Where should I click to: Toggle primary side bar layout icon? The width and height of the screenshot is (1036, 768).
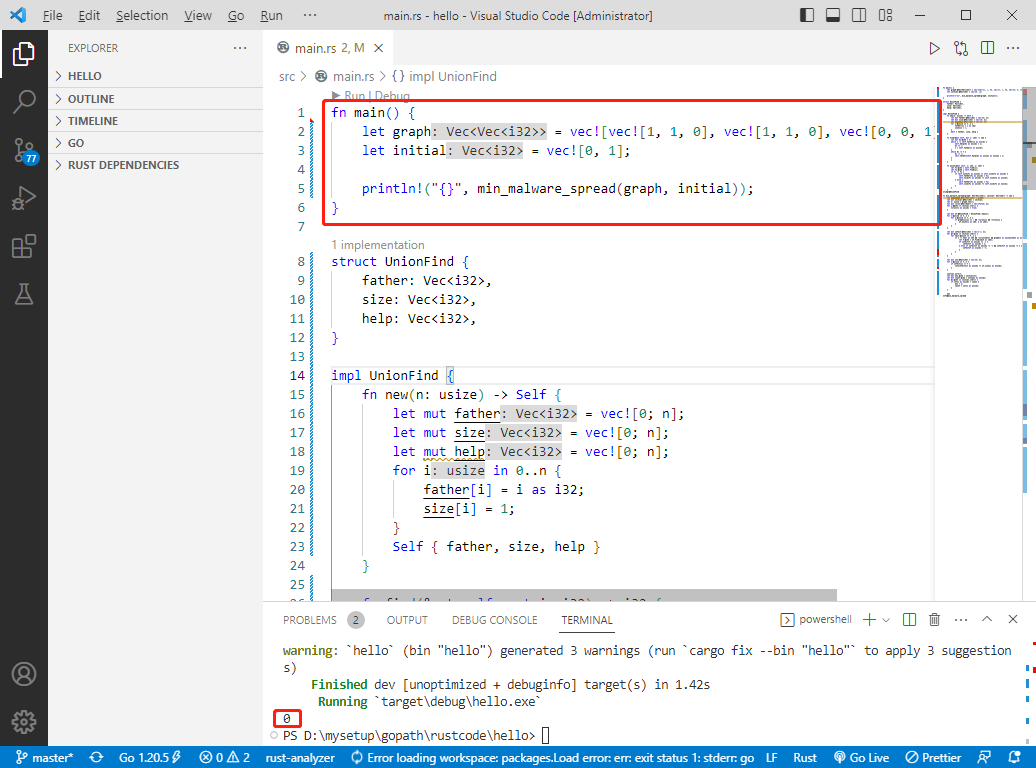pyautogui.click(x=807, y=15)
